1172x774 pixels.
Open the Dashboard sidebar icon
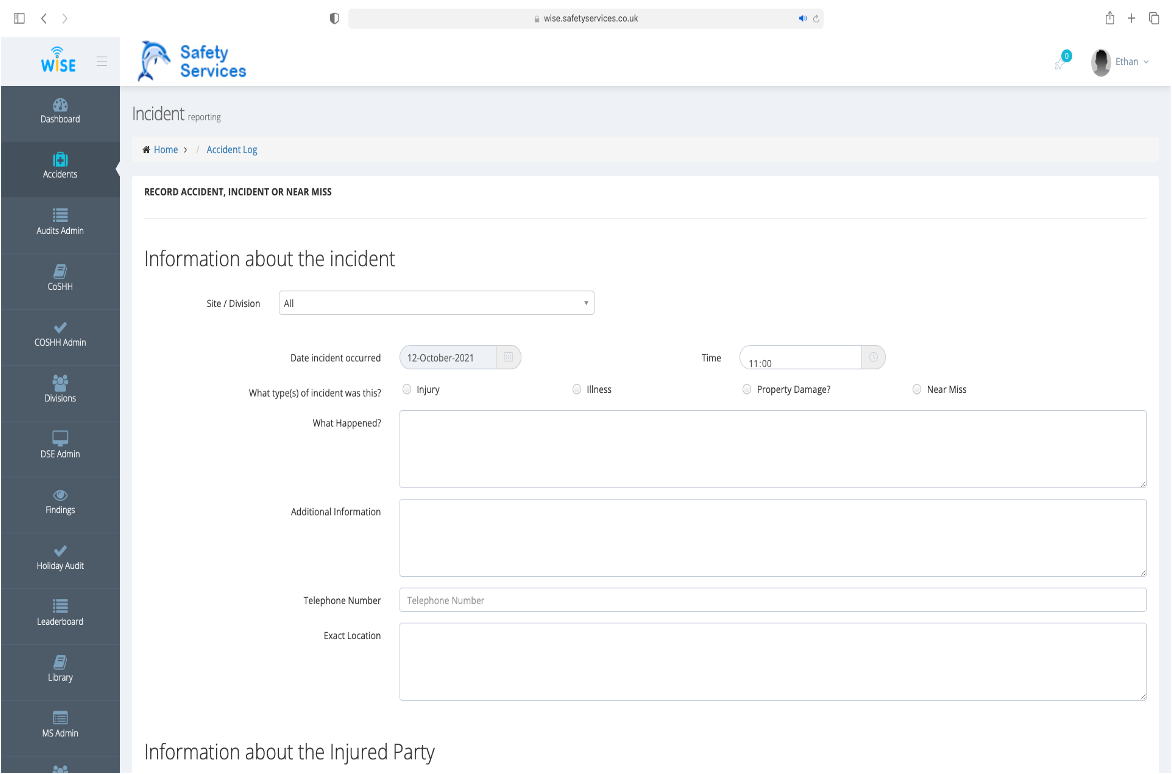click(x=60, y=105)
